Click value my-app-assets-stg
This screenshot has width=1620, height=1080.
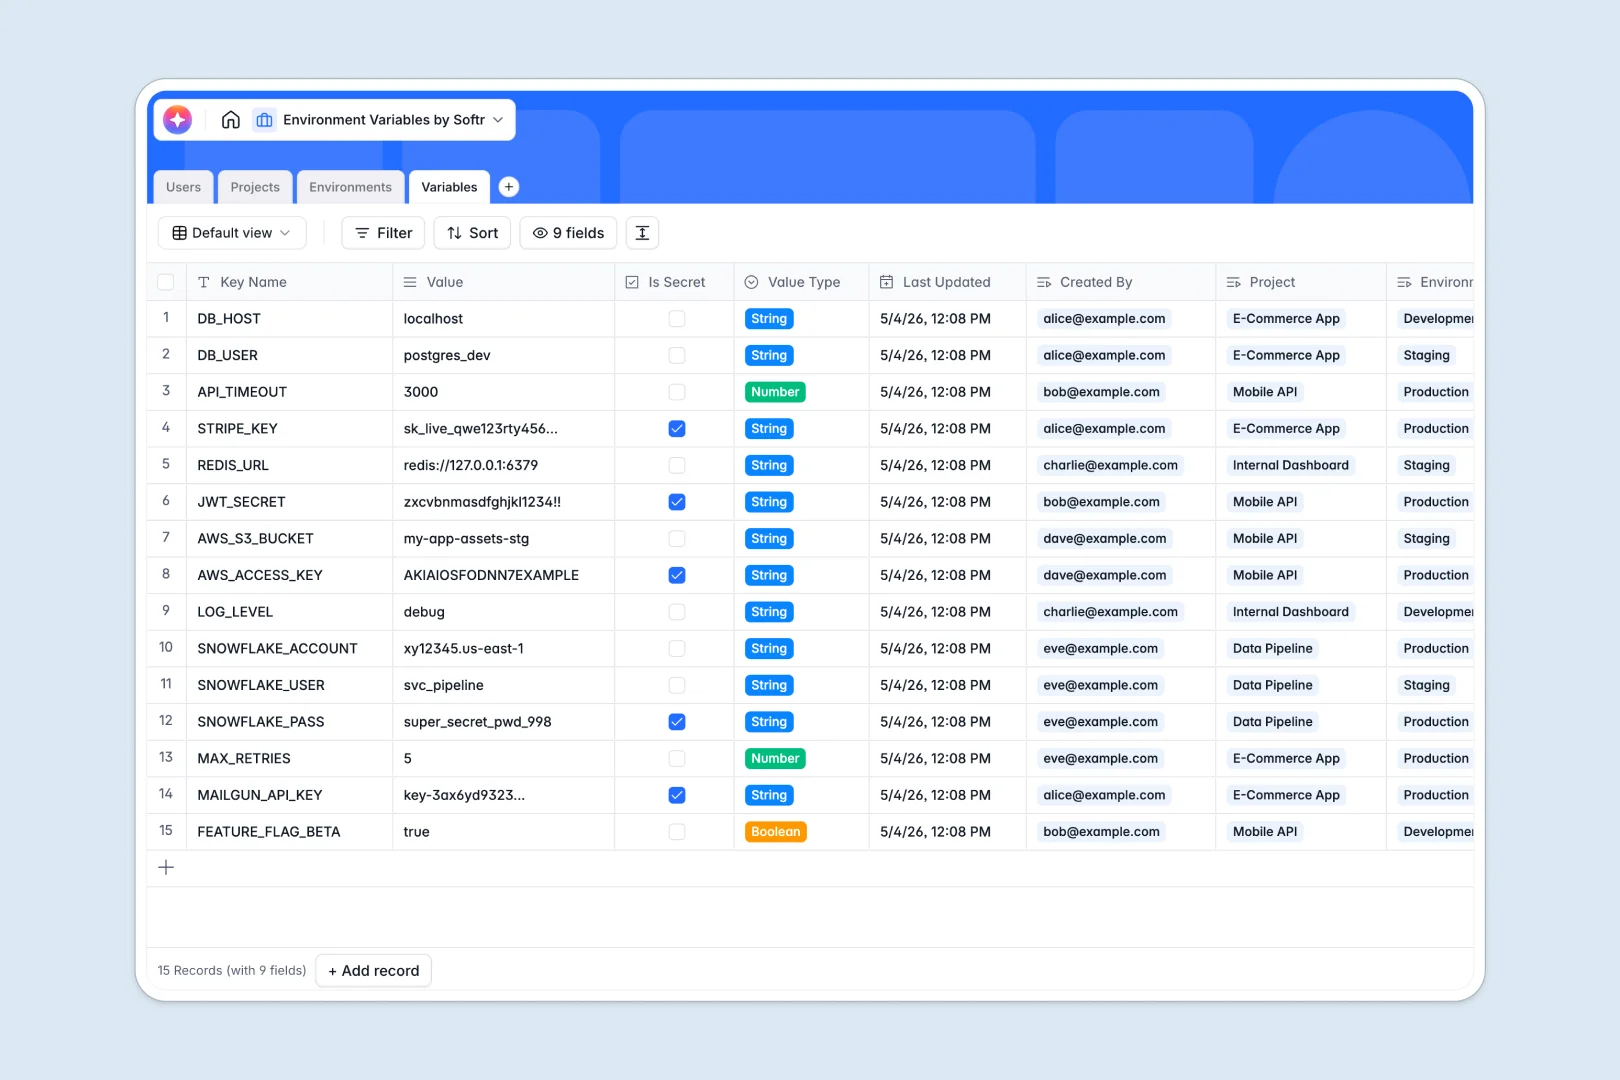pos(466,539)
